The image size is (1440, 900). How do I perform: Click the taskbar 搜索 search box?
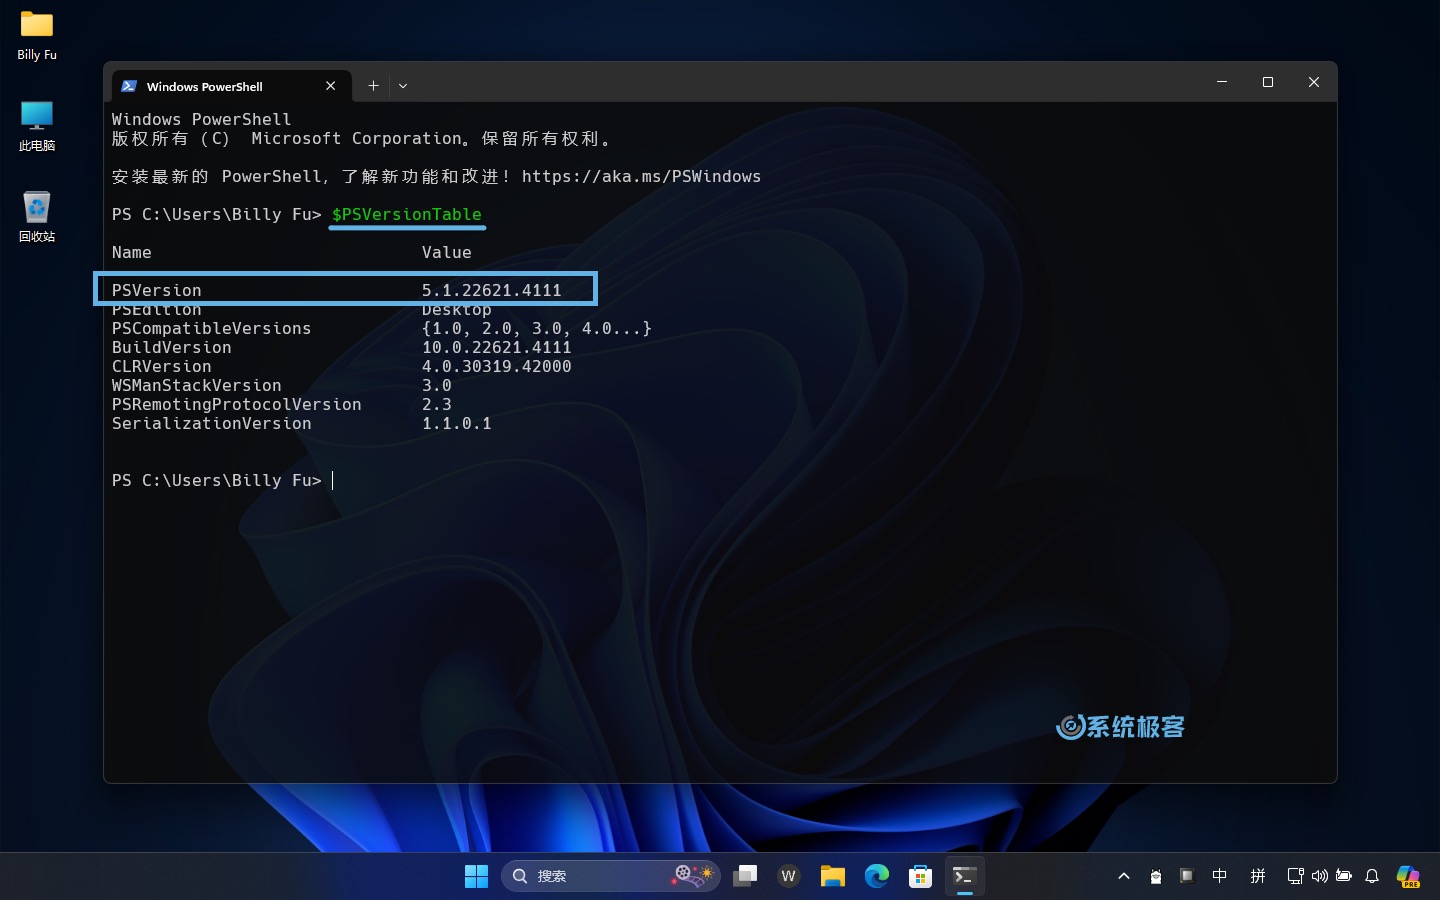(x=610, y=876)
